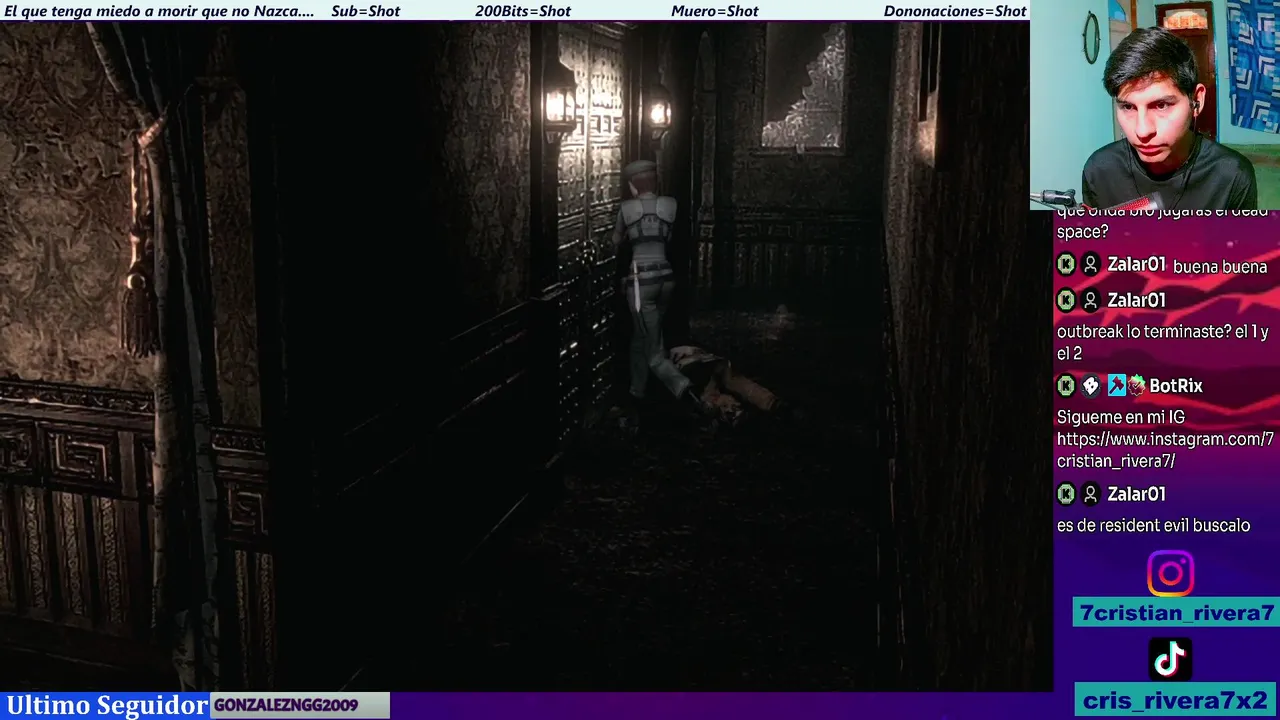Click the ghost bot badge beside BotRix
This screenshot has width=1280, height=720.
1091,386
